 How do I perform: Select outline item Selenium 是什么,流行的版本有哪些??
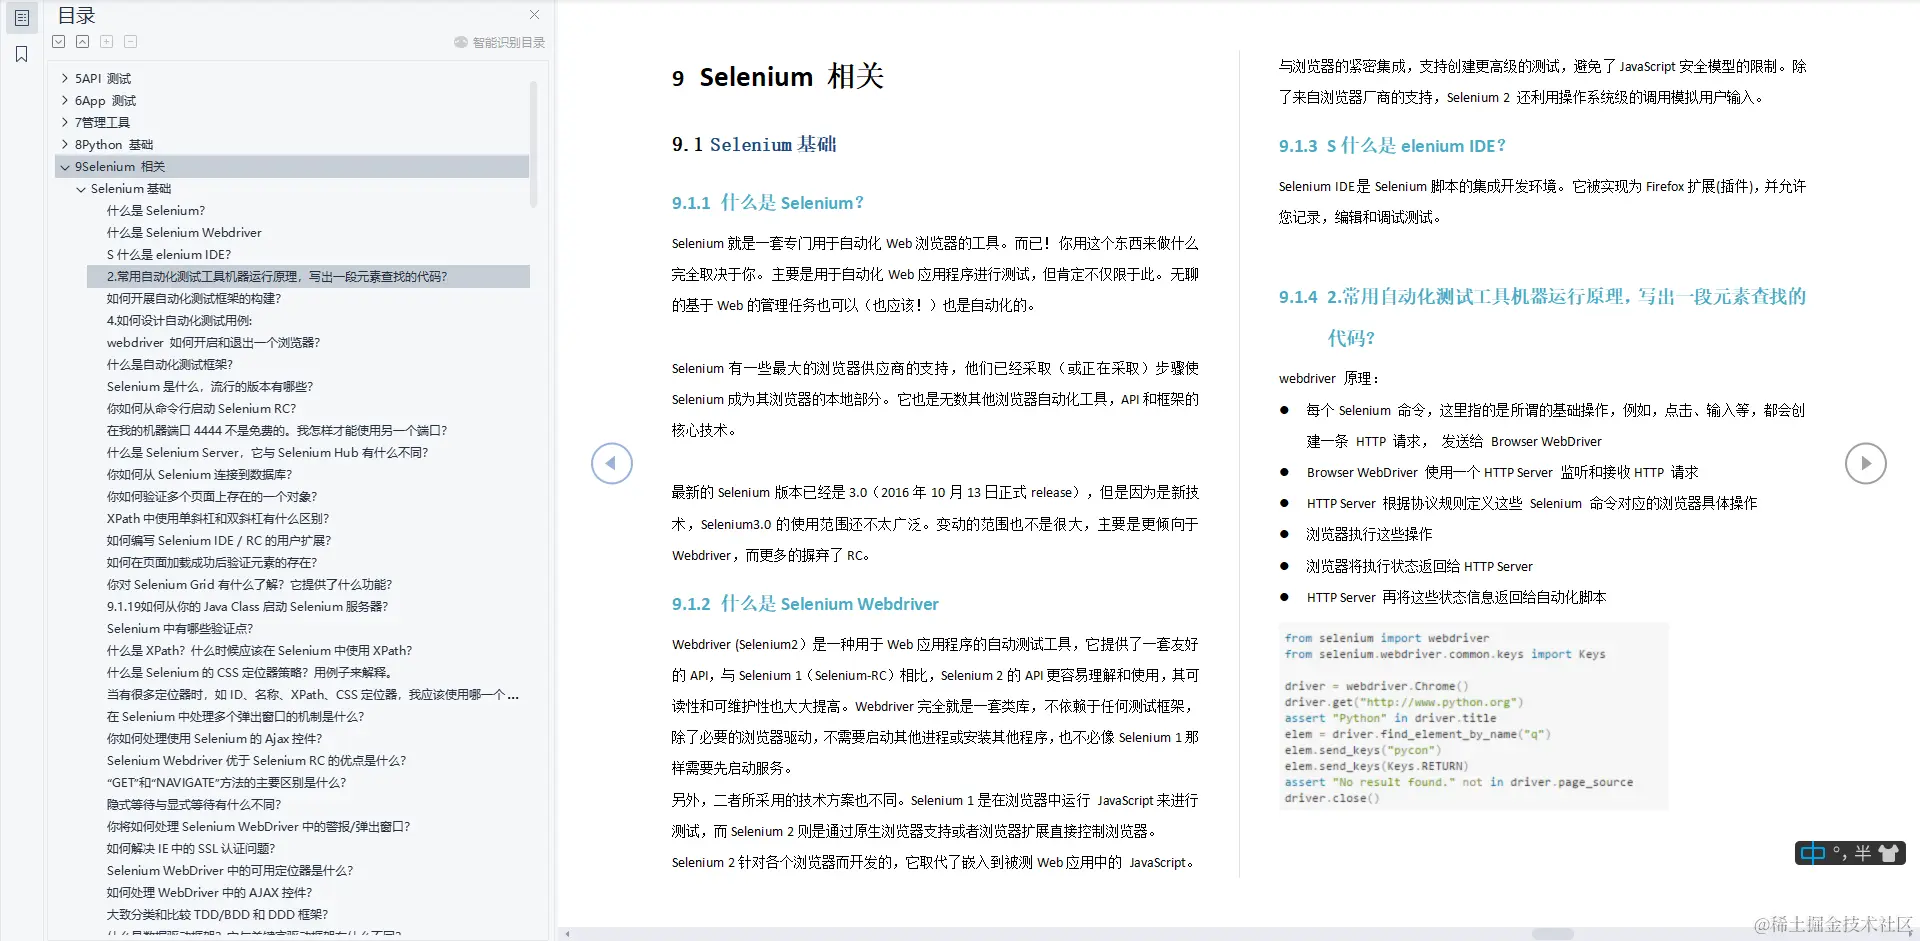[x=210, y=386]
